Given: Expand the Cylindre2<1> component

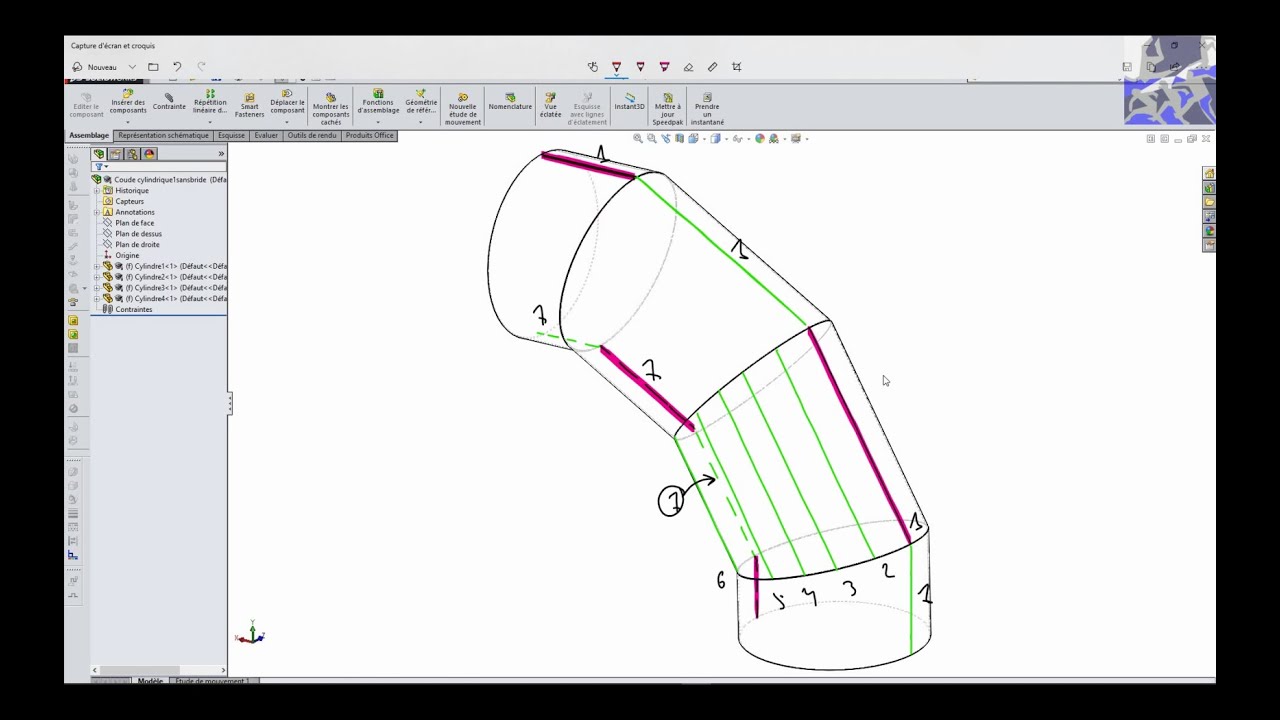Looking at the screenshot, I should click(97, 277).
